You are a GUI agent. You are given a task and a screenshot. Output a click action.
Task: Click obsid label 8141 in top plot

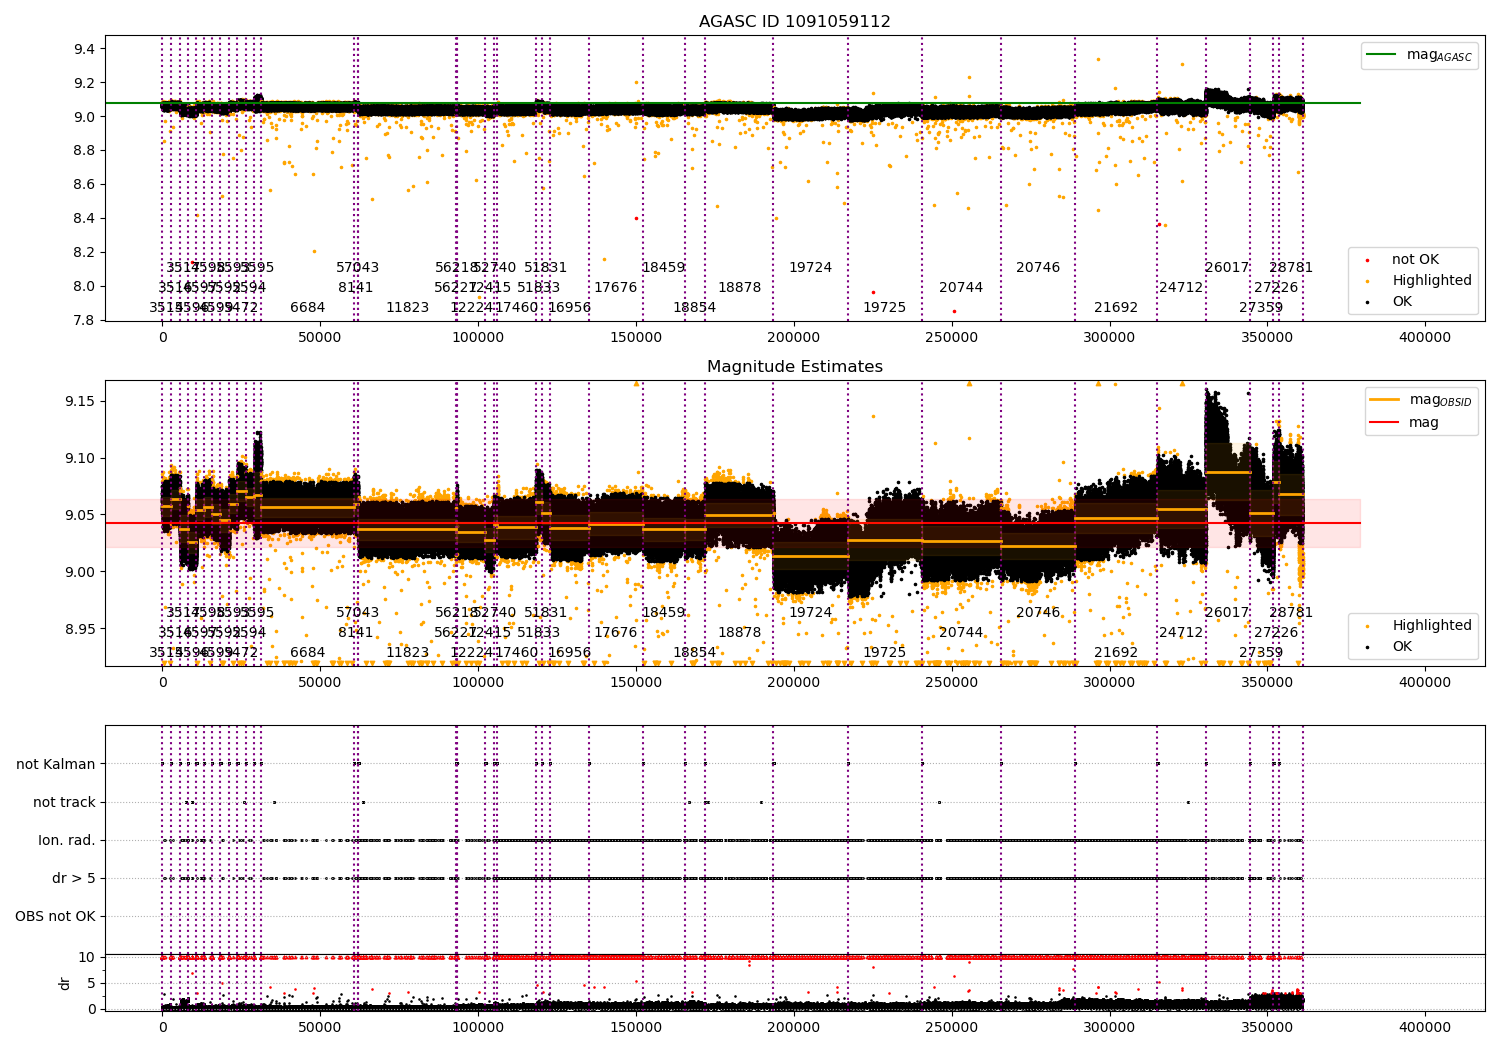[x=355, y=287]
